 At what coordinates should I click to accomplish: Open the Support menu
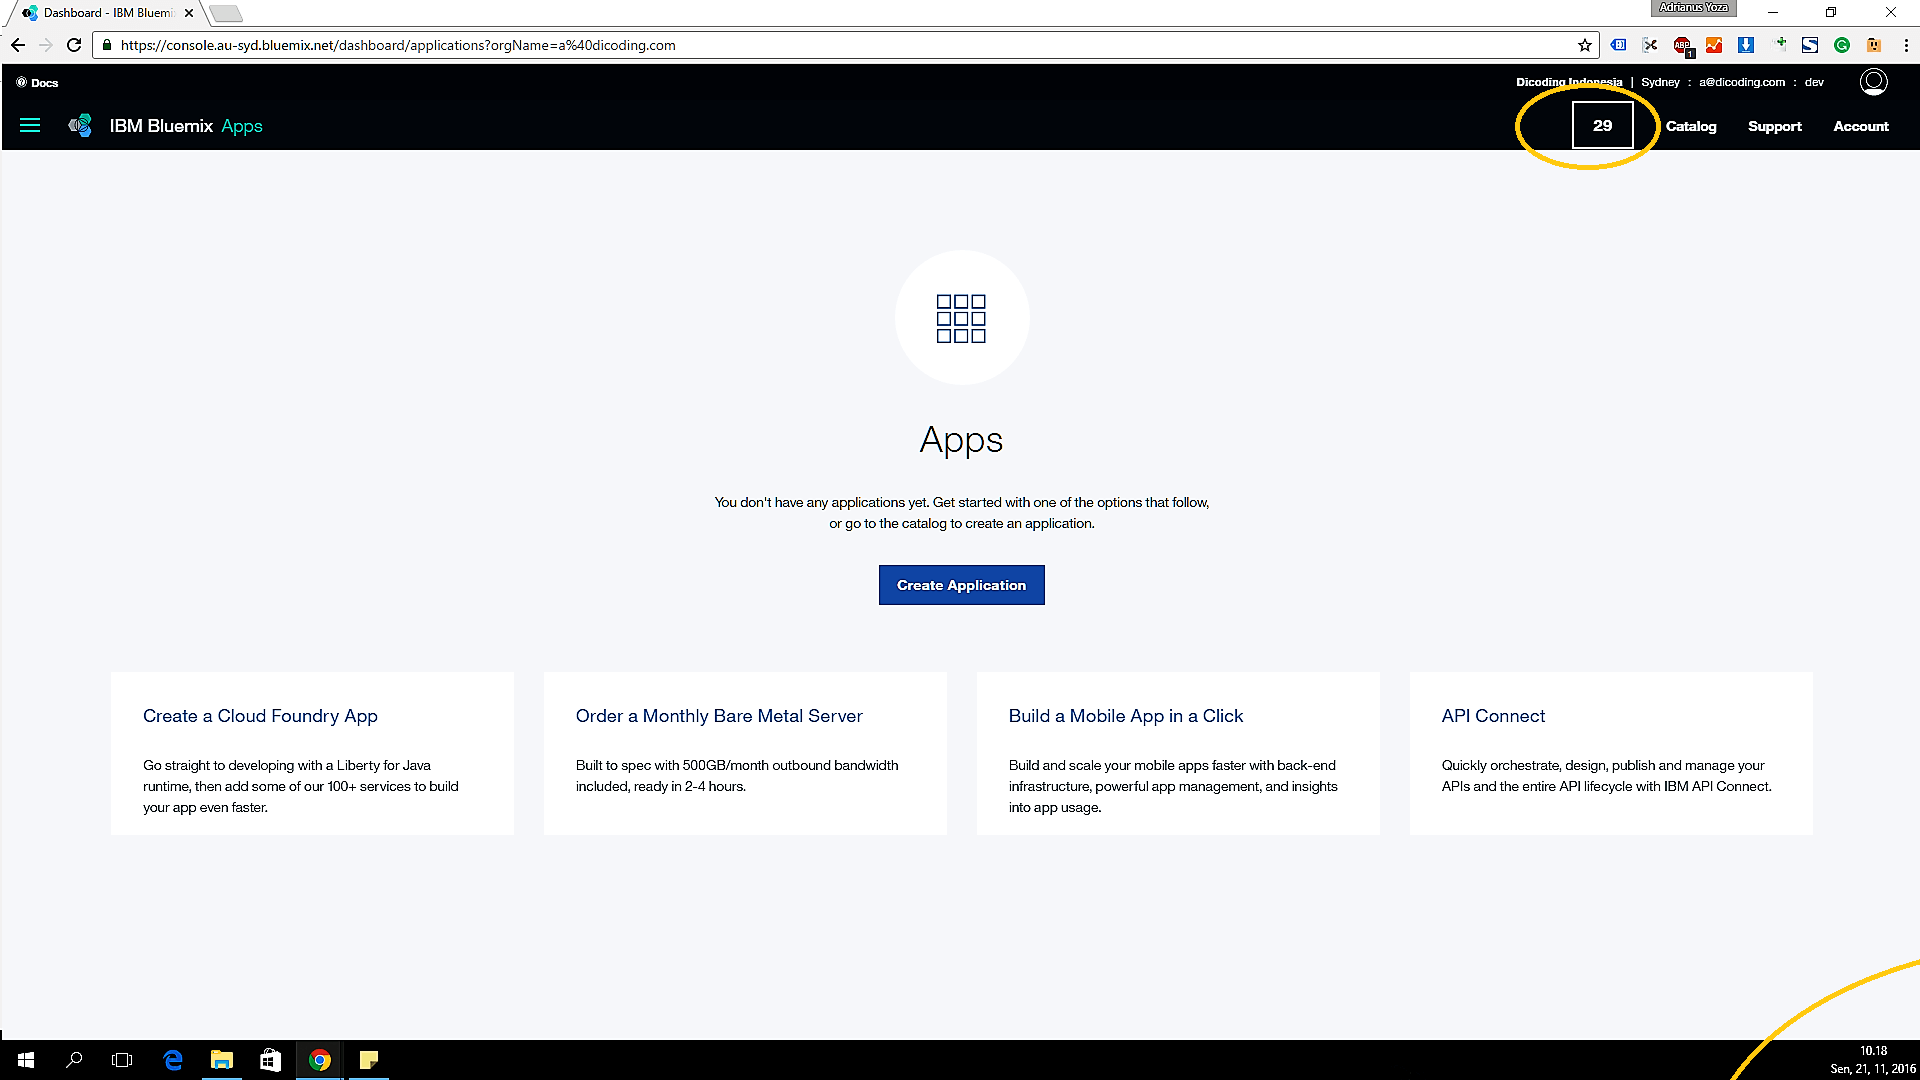tap(1774, 126)
